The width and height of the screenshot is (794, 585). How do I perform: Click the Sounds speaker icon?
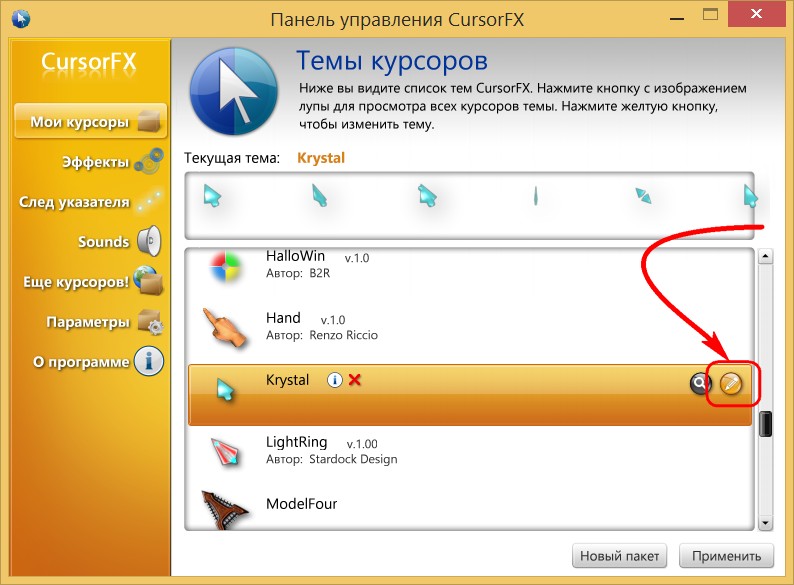tap(149, 241)
